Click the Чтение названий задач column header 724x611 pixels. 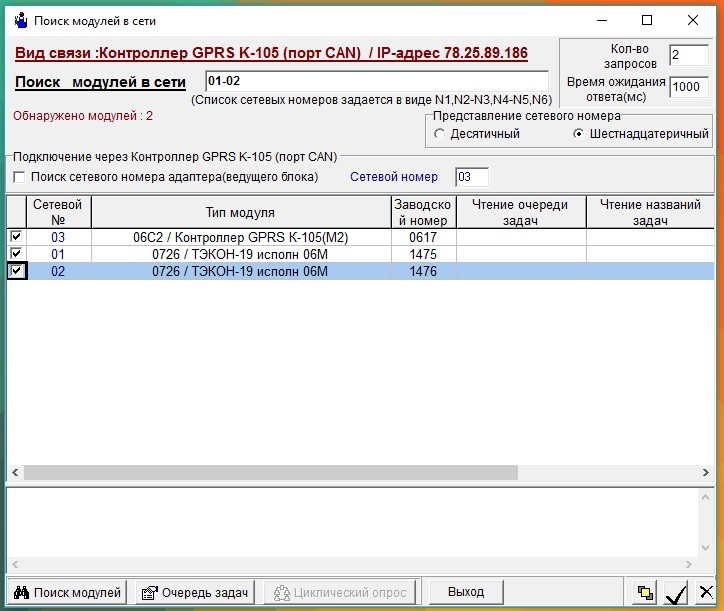[650, 212]
